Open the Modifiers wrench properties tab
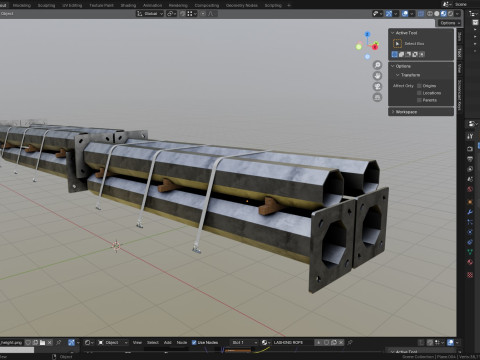This screenshot has width=480, height=360. (x=470, y=212)
